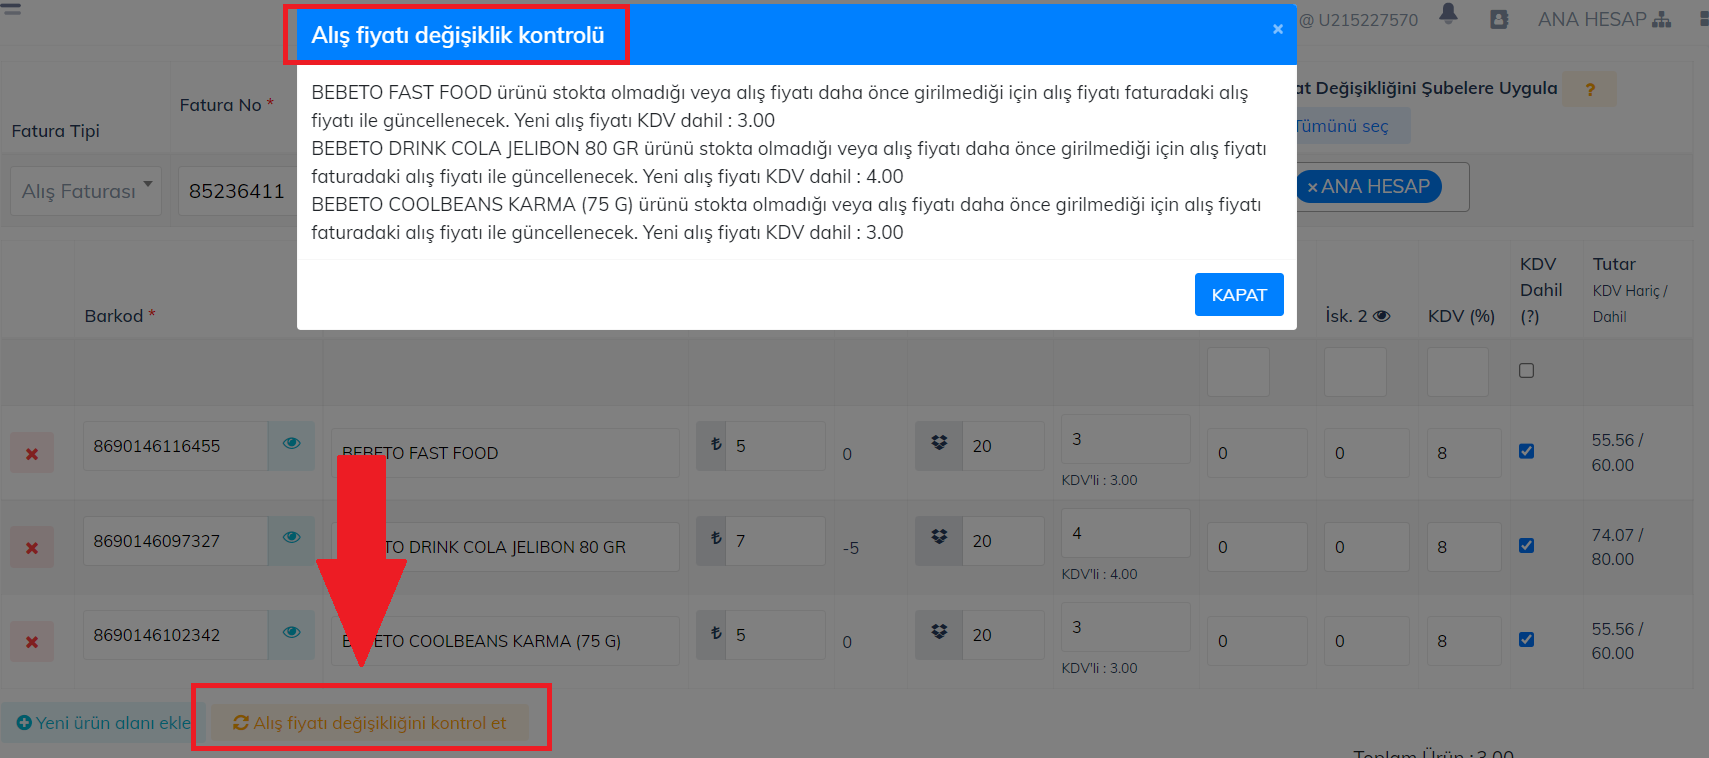This screenshot has height=758, width=1709.
Task: Open the contact book icon in header
Action: tap(1499, 19)
